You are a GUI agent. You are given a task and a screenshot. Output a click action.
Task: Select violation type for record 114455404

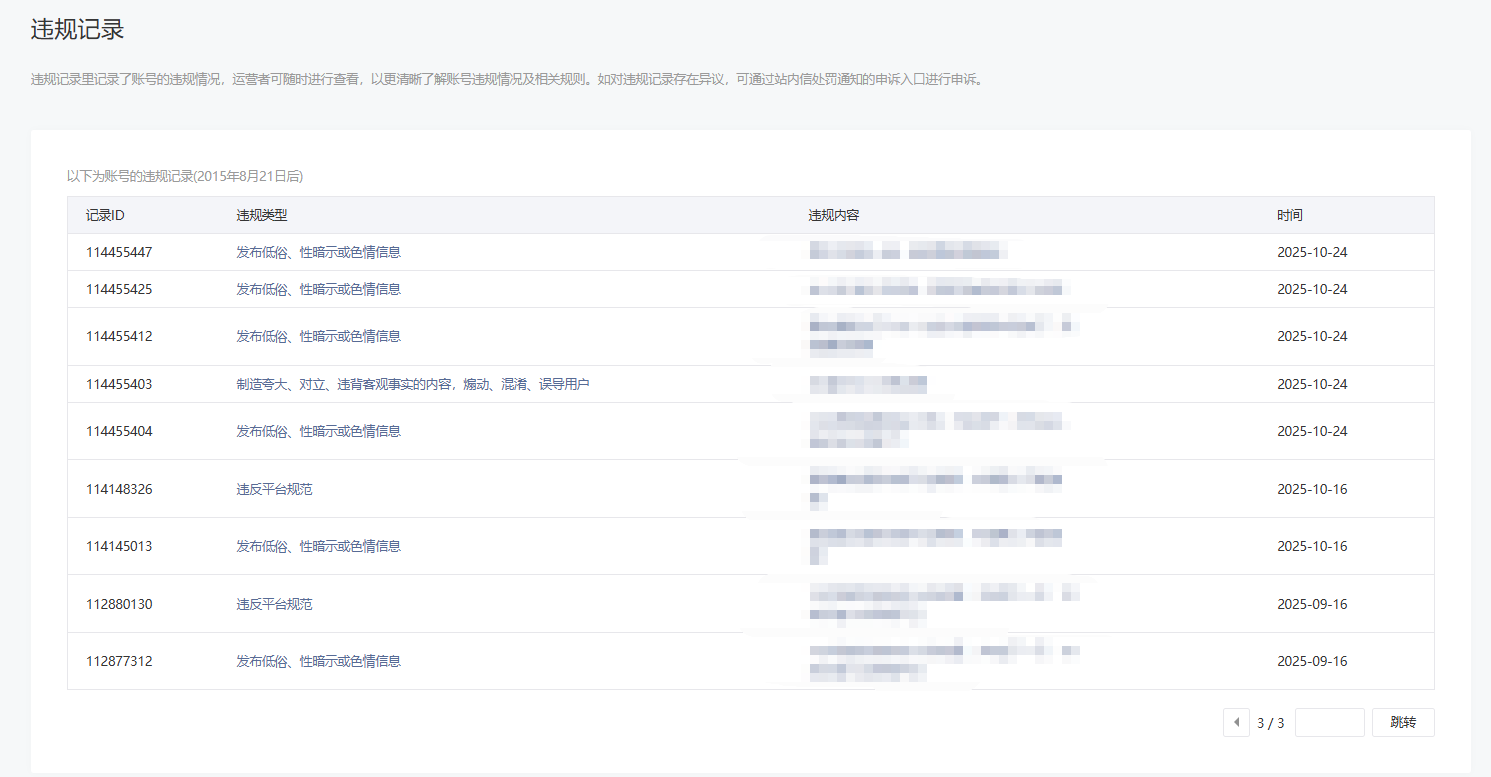[318, 431]
